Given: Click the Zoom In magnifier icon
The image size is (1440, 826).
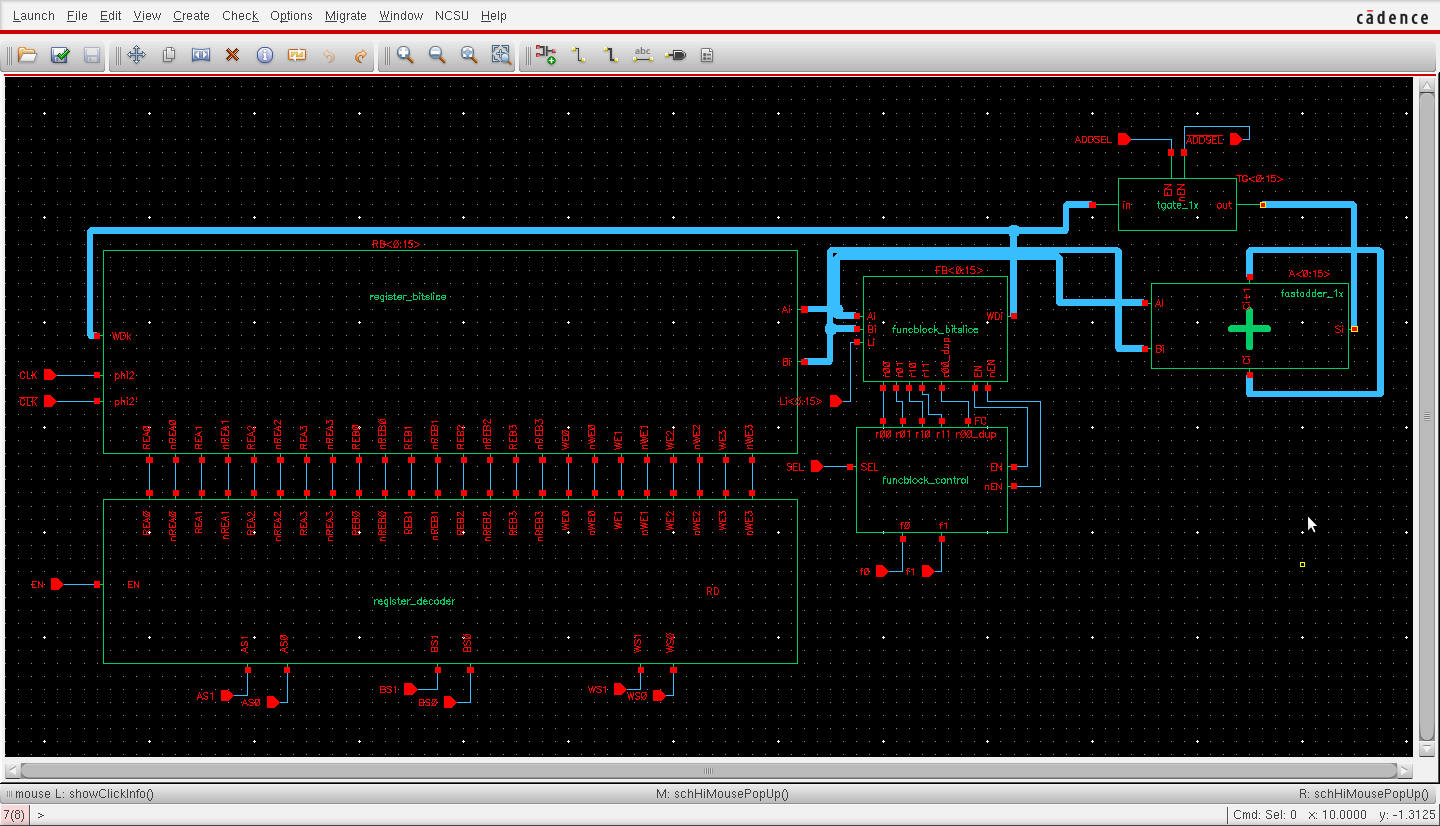Looking at the screenshot, I should (405, 55).
